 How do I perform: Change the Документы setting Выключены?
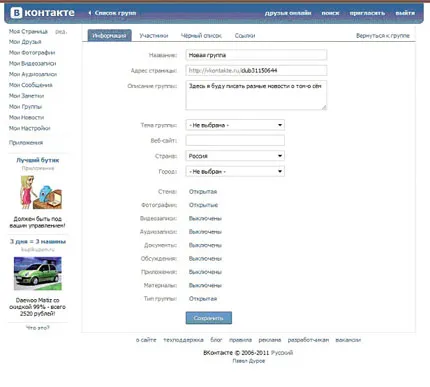(x=205, y=245)
